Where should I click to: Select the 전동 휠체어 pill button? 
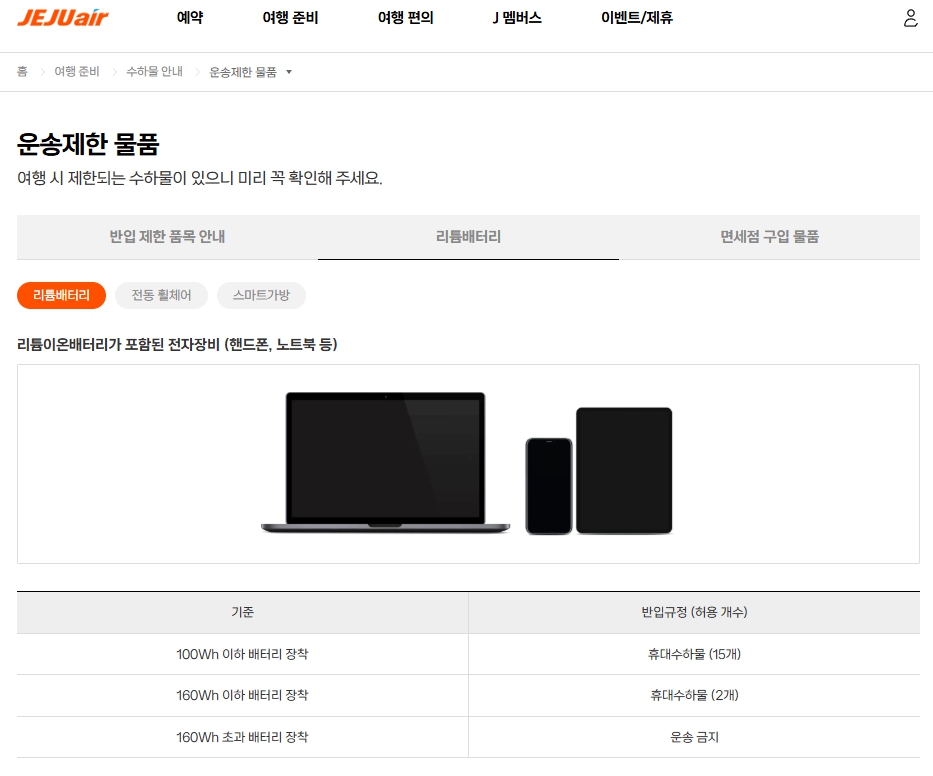pos(161,295)
